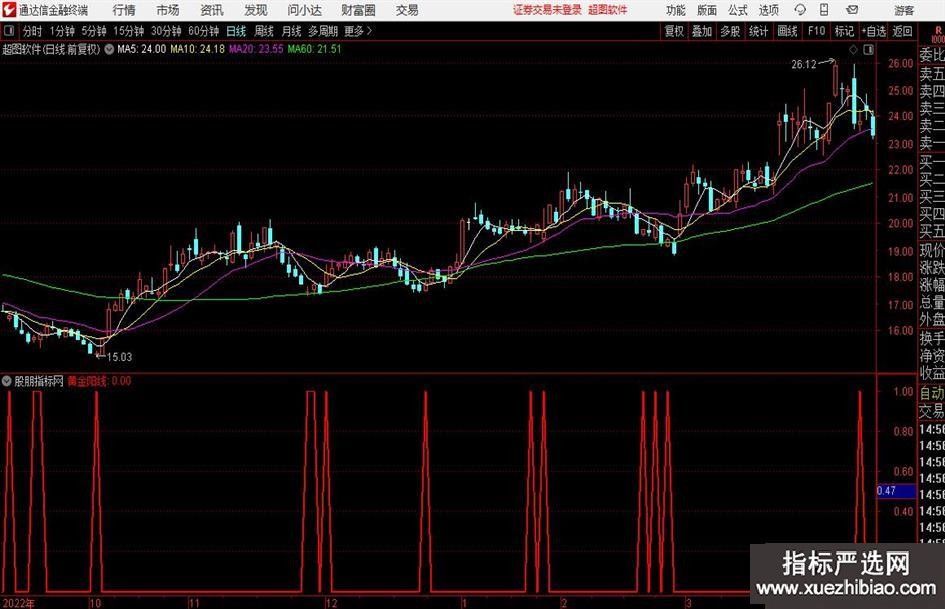
Task: Switch to 周线 weekly period
Action: (x=264, y=31)
